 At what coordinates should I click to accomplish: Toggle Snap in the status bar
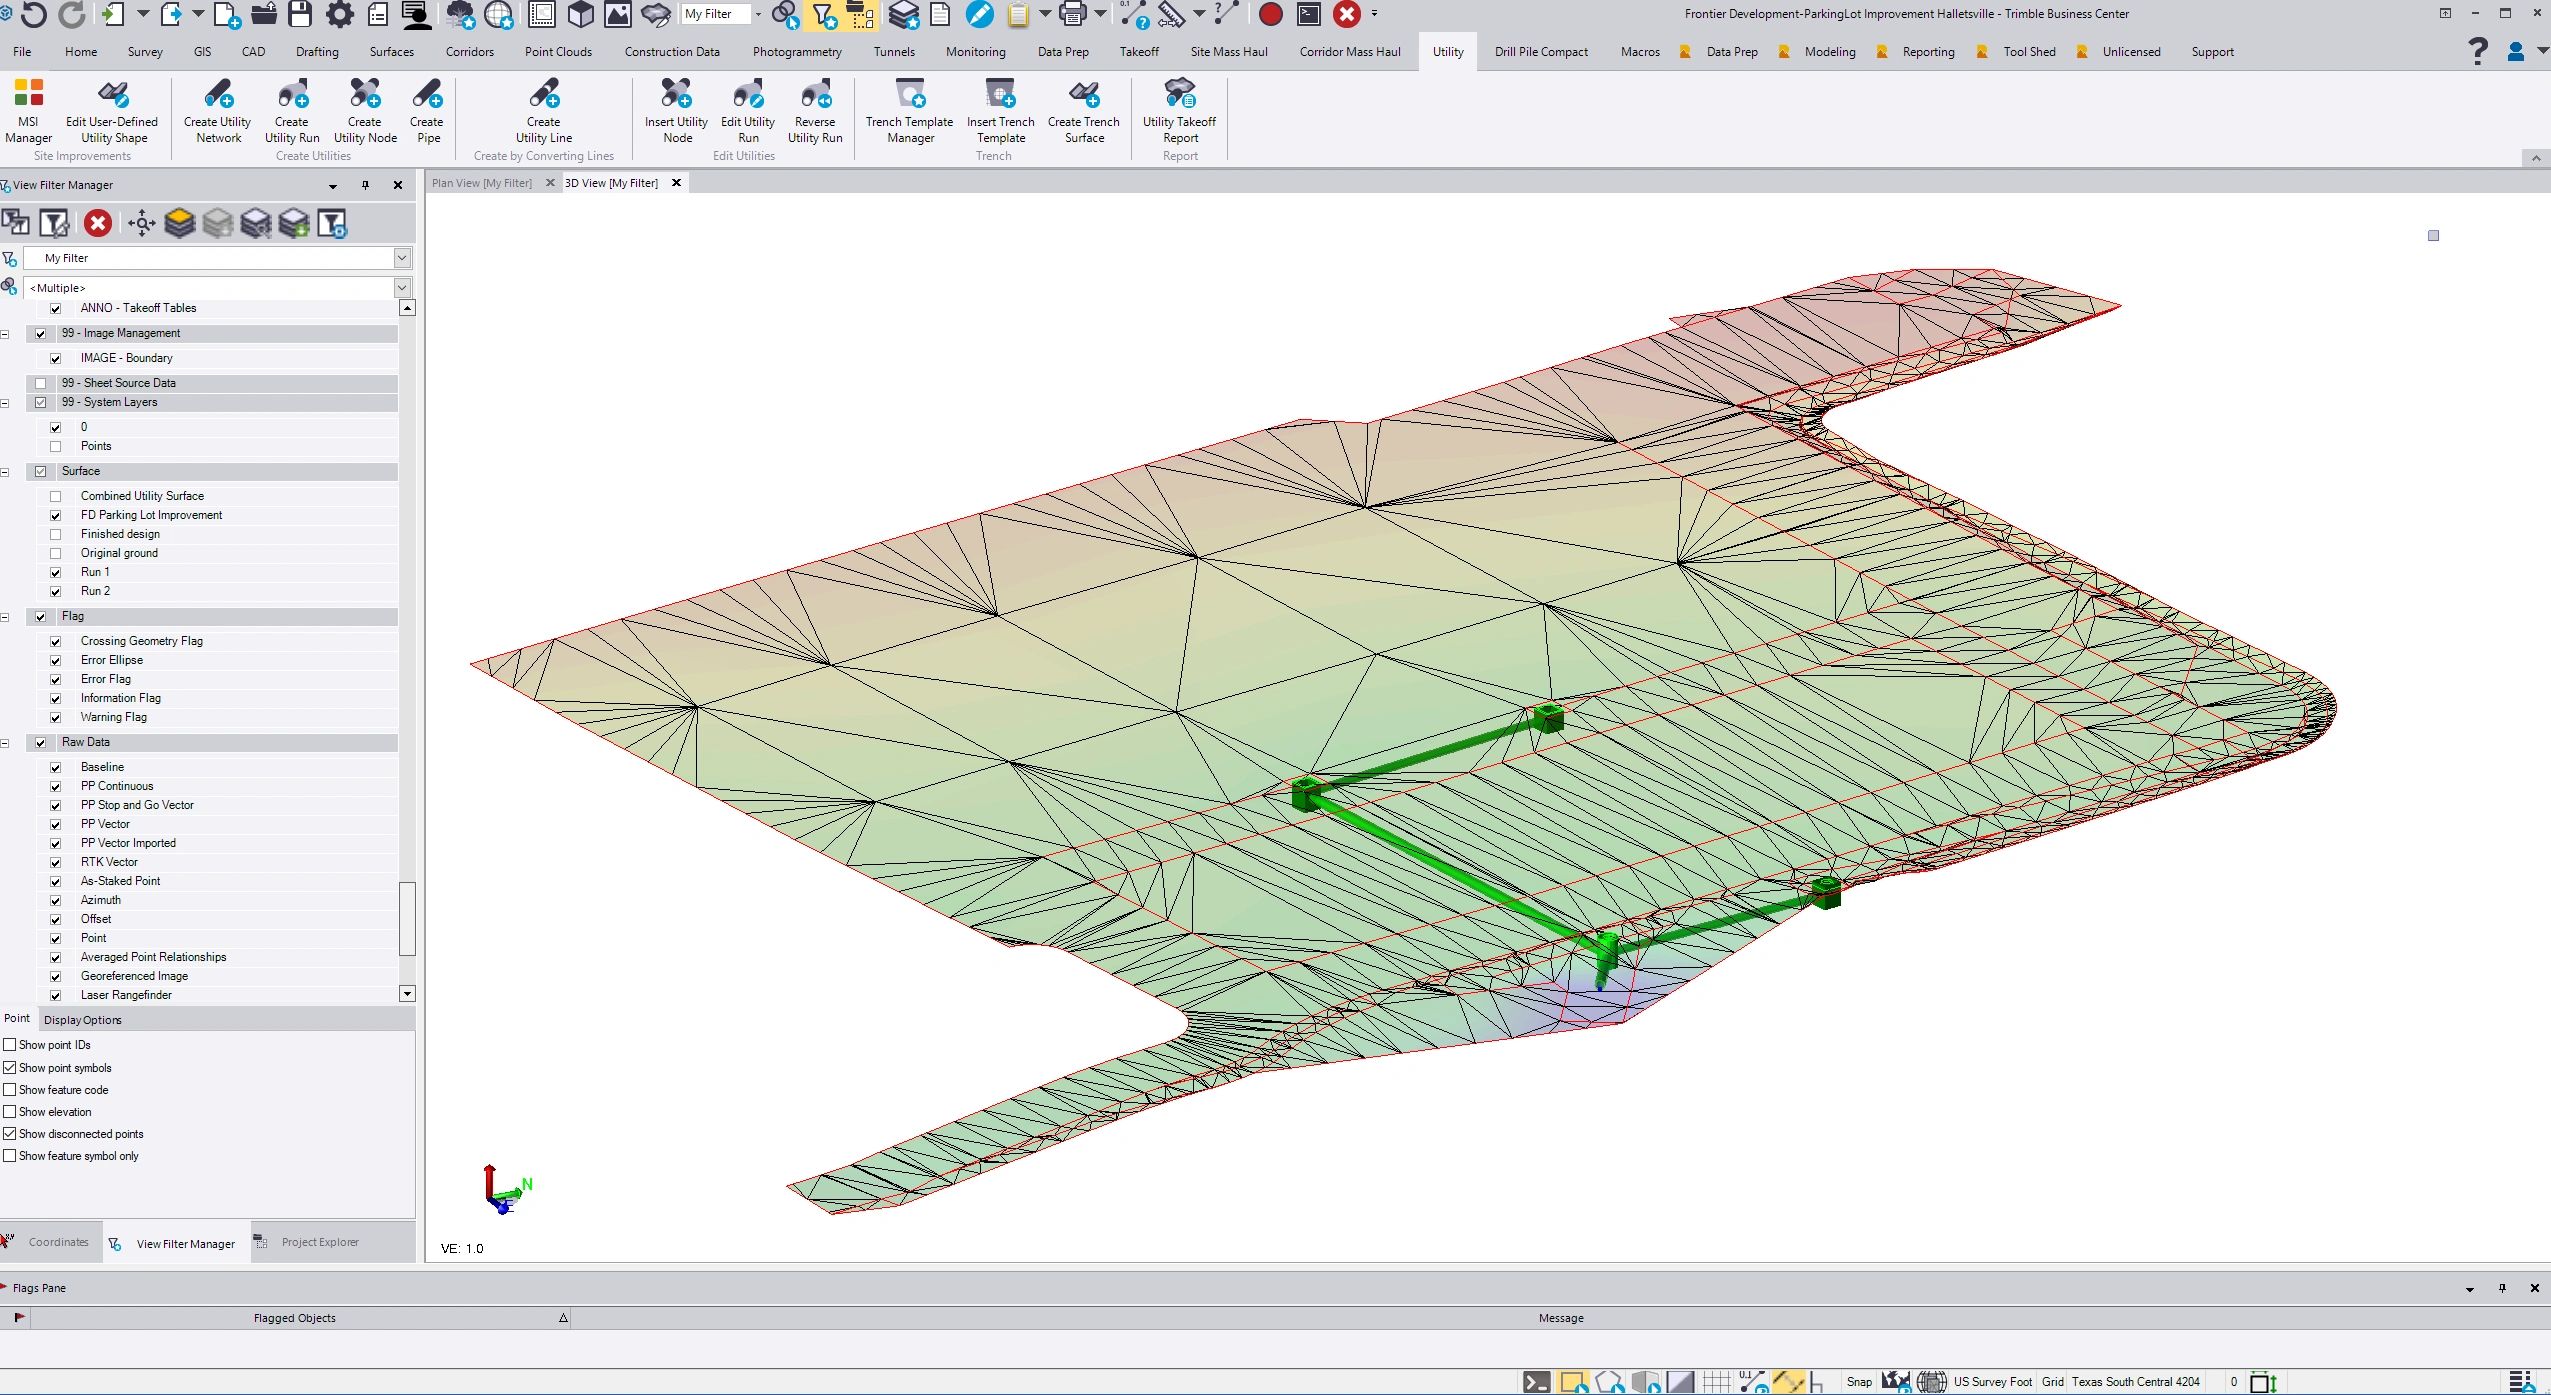tap(1859, 1381)
